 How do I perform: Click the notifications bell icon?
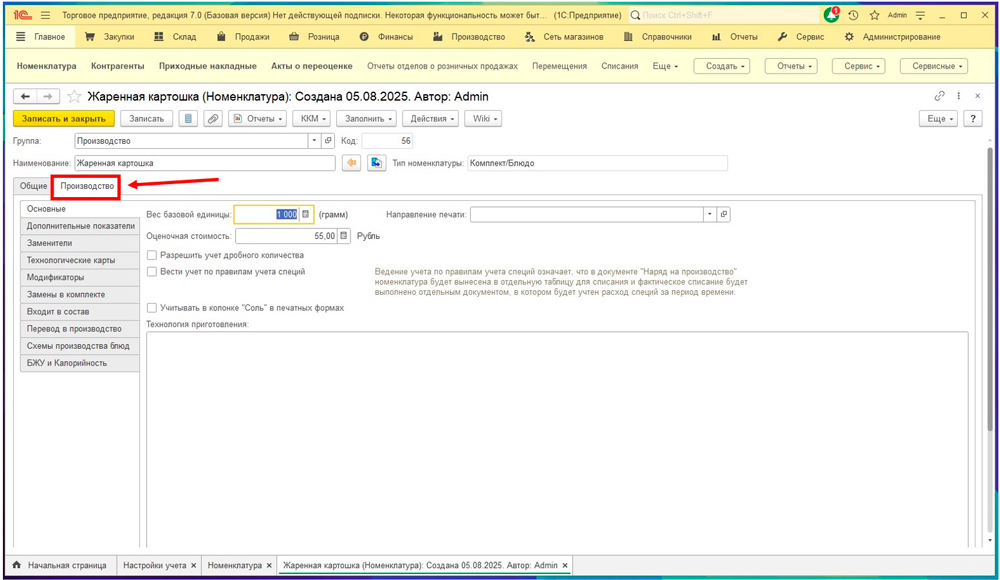pyautogui.click(x=832, y=15)
